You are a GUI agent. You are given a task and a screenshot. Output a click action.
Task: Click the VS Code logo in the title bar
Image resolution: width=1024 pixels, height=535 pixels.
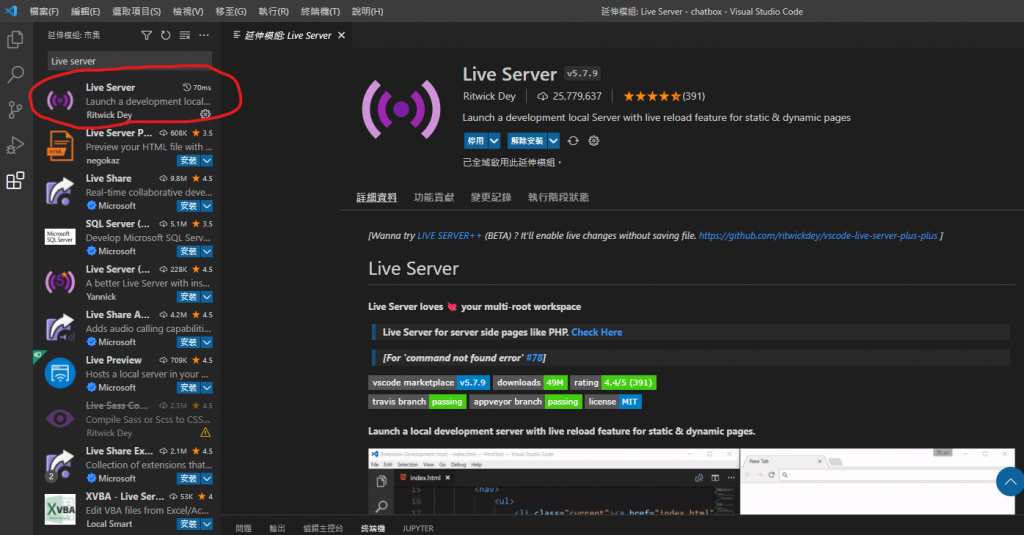click(12, 11)
